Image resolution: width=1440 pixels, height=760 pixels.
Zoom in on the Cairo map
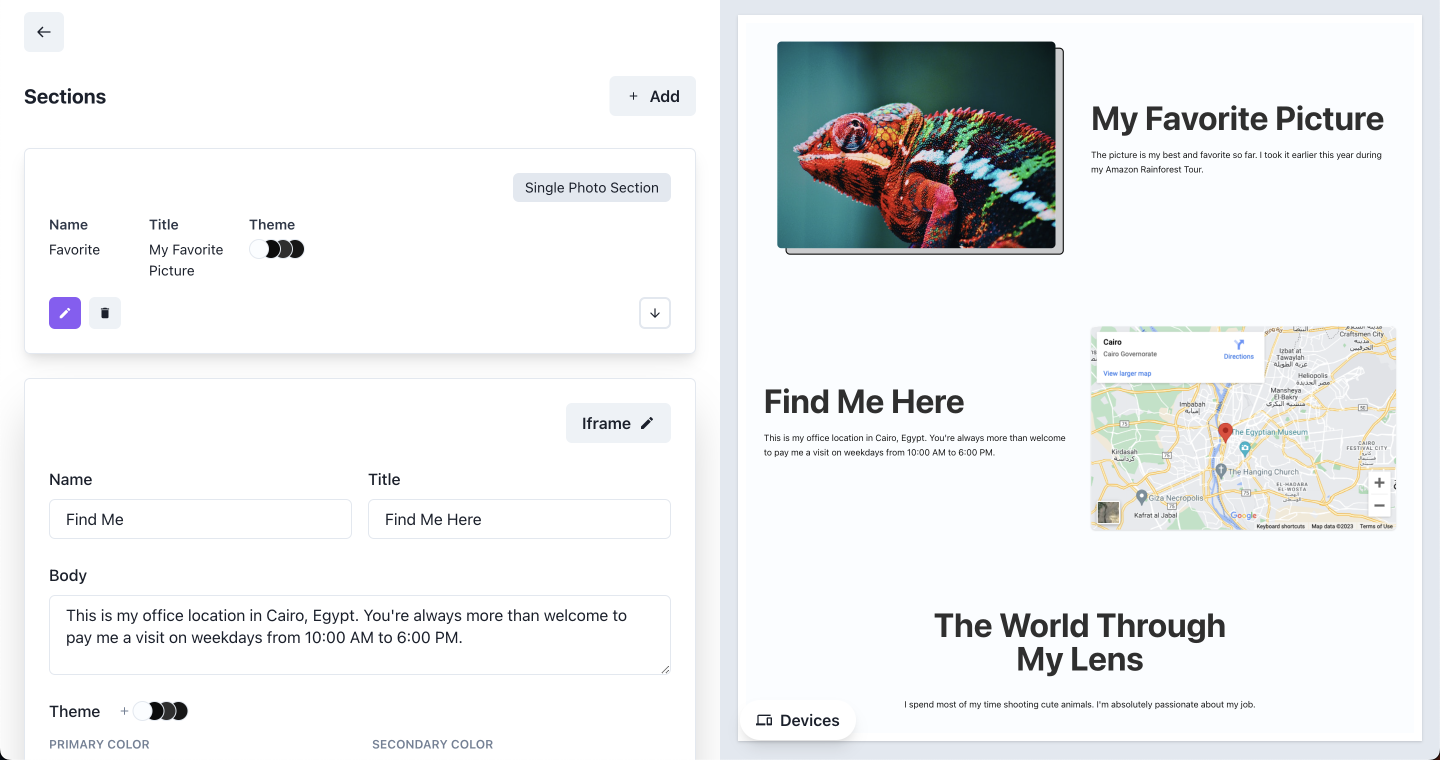1379,483
